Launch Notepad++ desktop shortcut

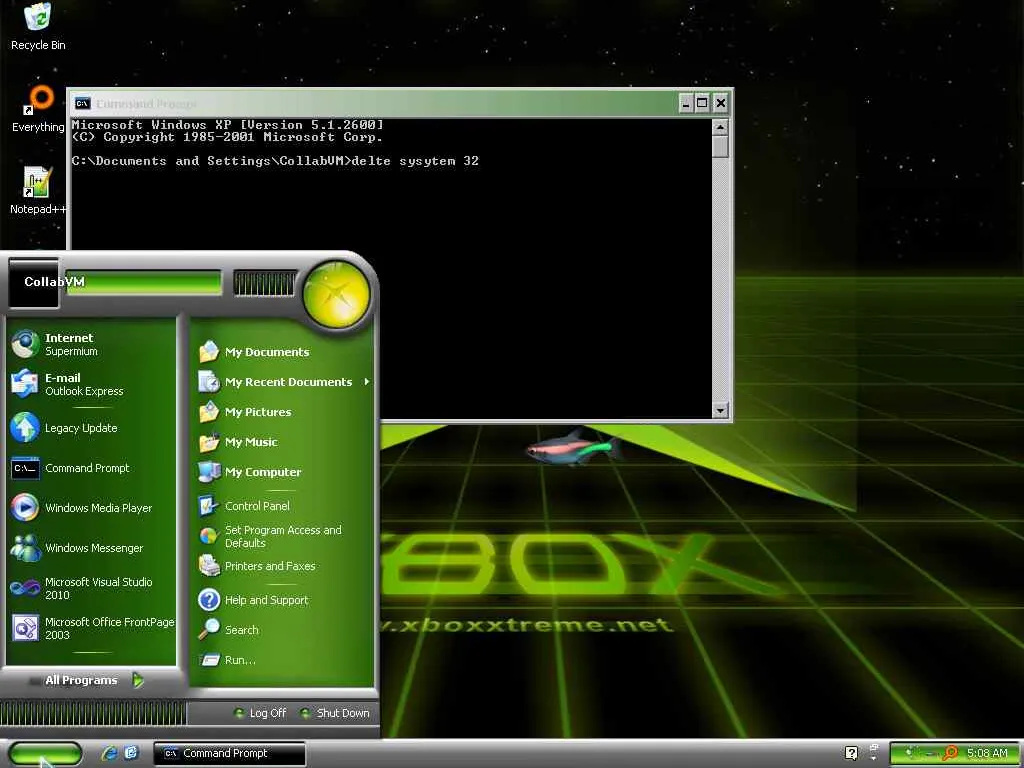(38, 191)
